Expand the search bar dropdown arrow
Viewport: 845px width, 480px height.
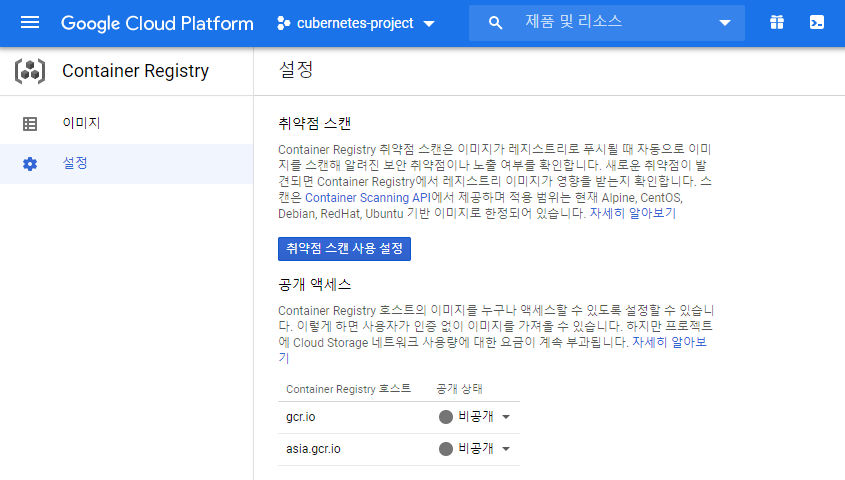point(725,23)
